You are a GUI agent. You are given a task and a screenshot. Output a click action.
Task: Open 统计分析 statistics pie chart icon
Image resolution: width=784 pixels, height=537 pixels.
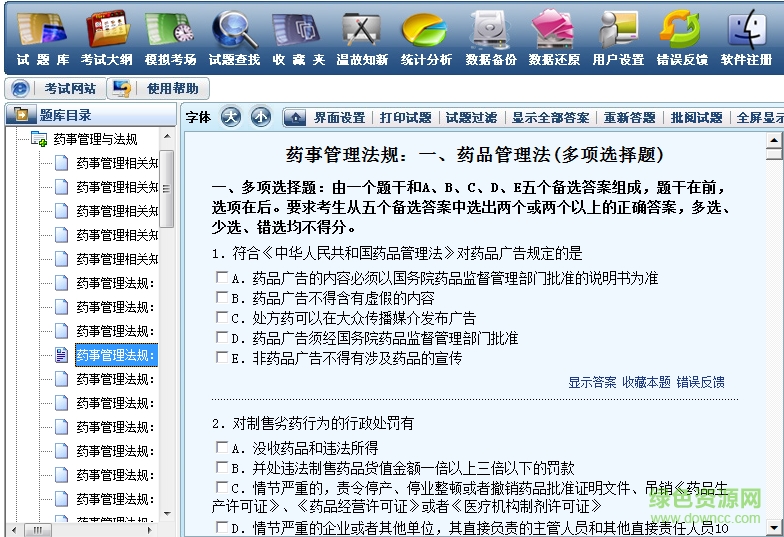click(426, 30)
